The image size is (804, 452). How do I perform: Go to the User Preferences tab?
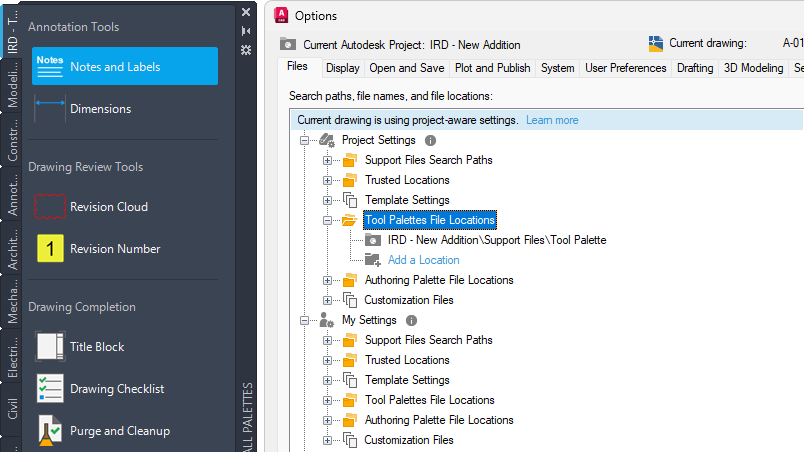click(x=626, y=68)
